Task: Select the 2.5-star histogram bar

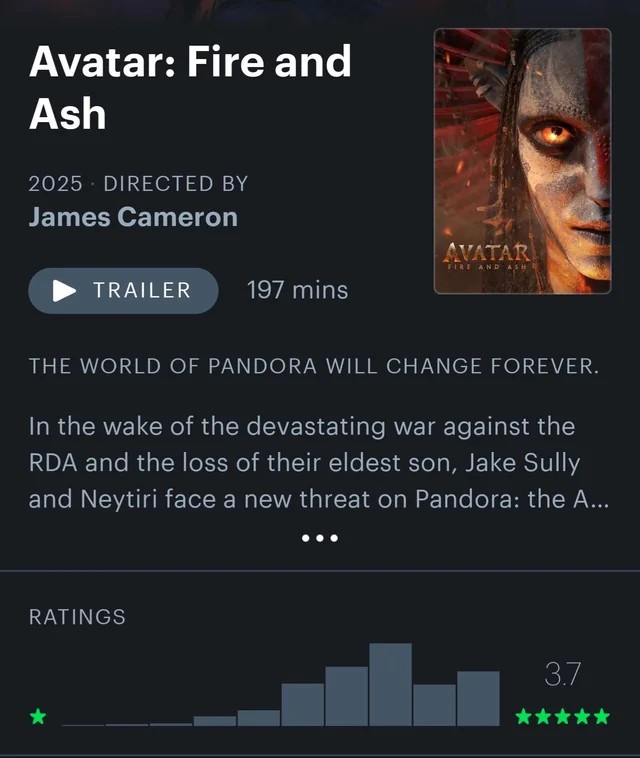Action: coord(259,717)
